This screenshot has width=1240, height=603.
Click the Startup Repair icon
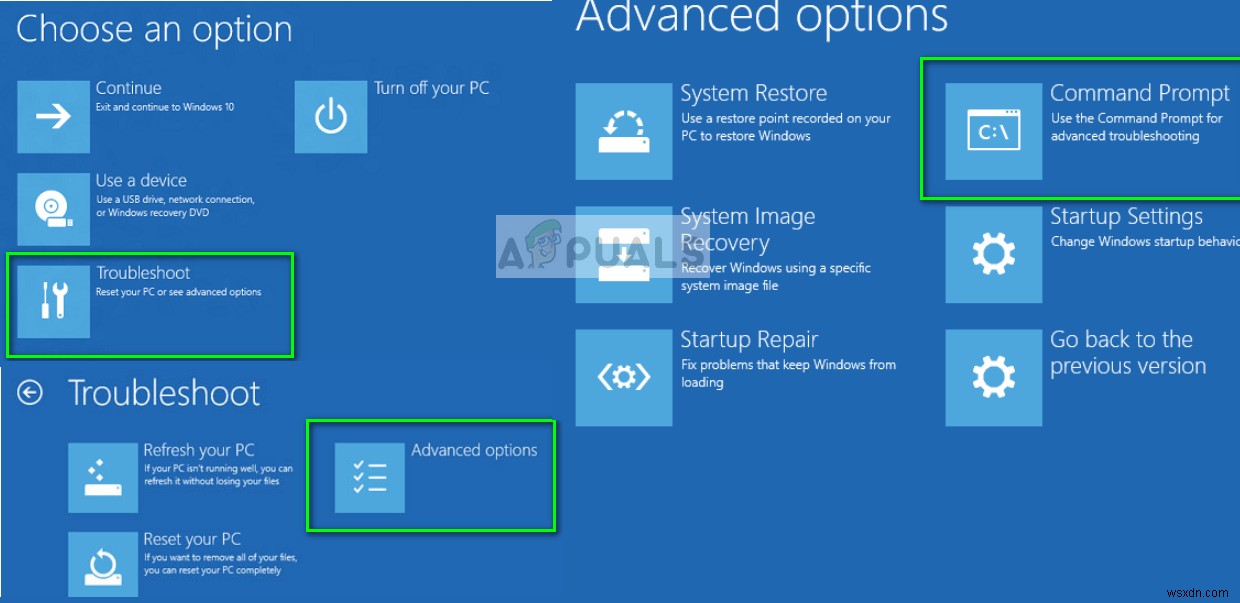[x=624, y=377]
